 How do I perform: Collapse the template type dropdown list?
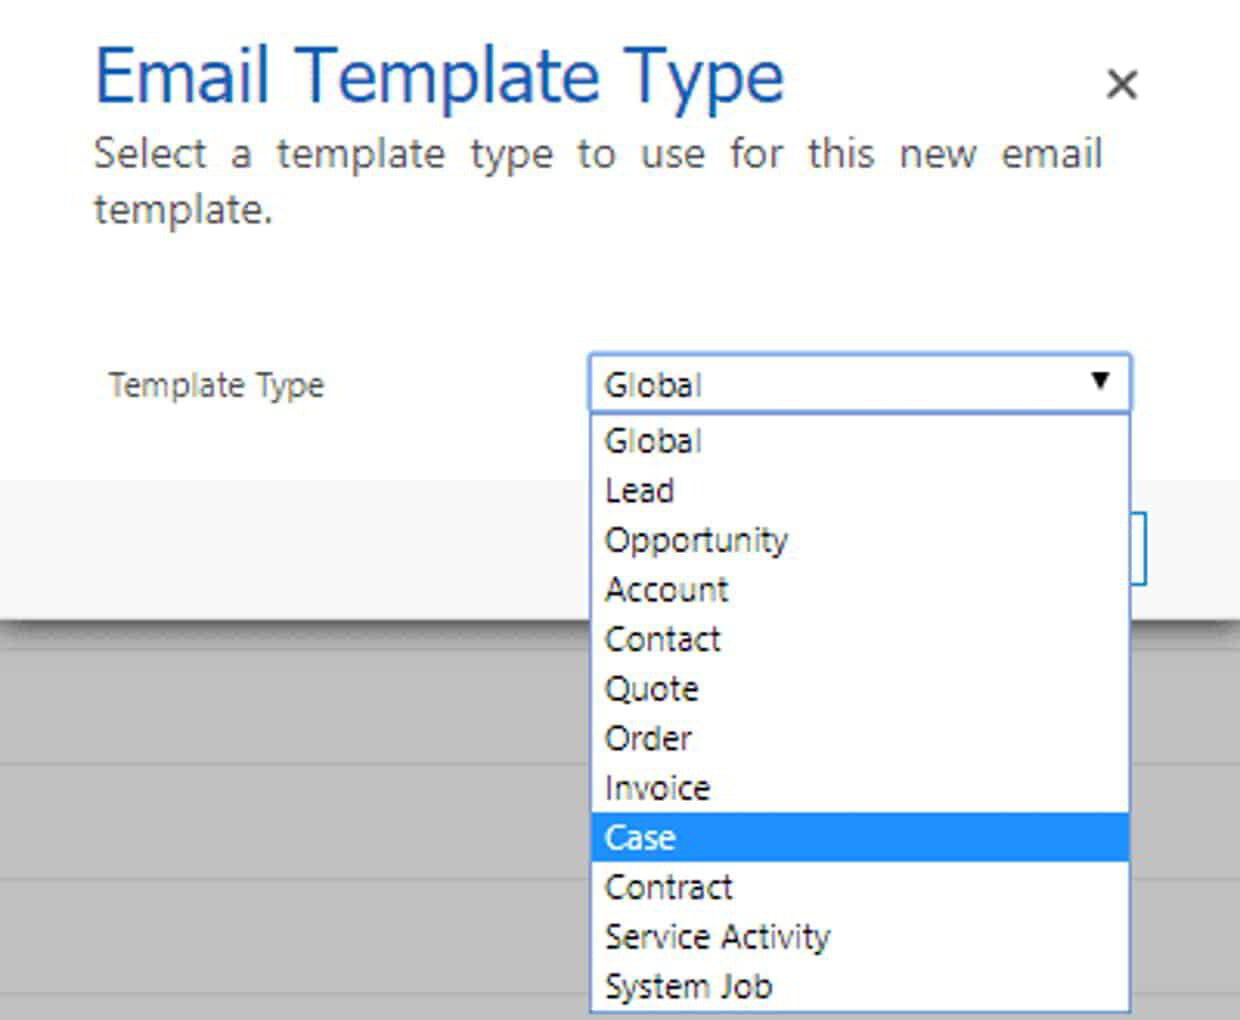1098,381
